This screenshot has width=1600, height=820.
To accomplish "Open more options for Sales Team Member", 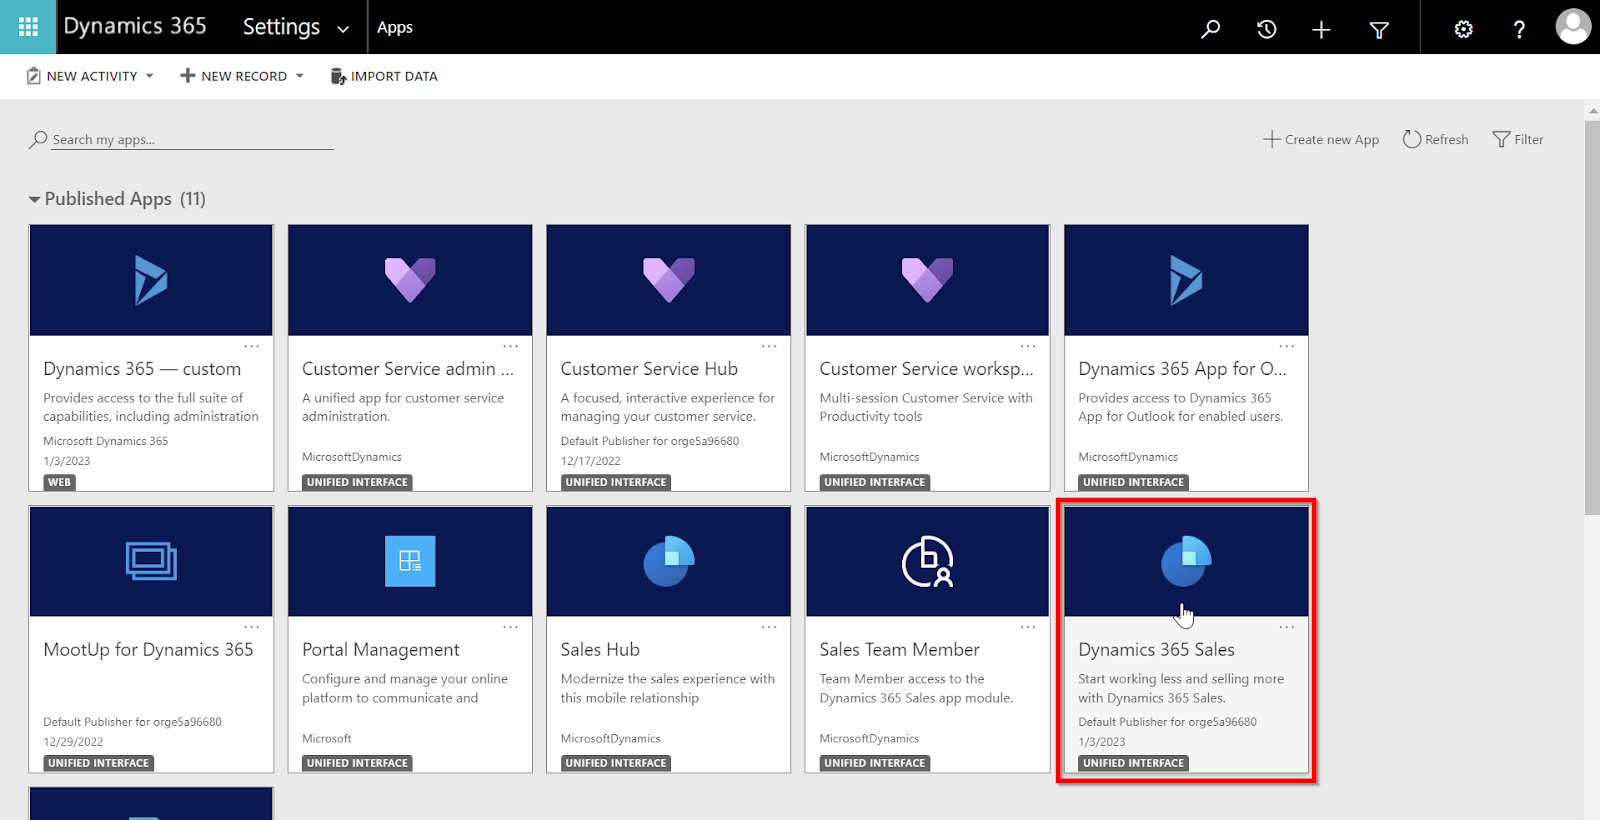I will coord(1028,628).
